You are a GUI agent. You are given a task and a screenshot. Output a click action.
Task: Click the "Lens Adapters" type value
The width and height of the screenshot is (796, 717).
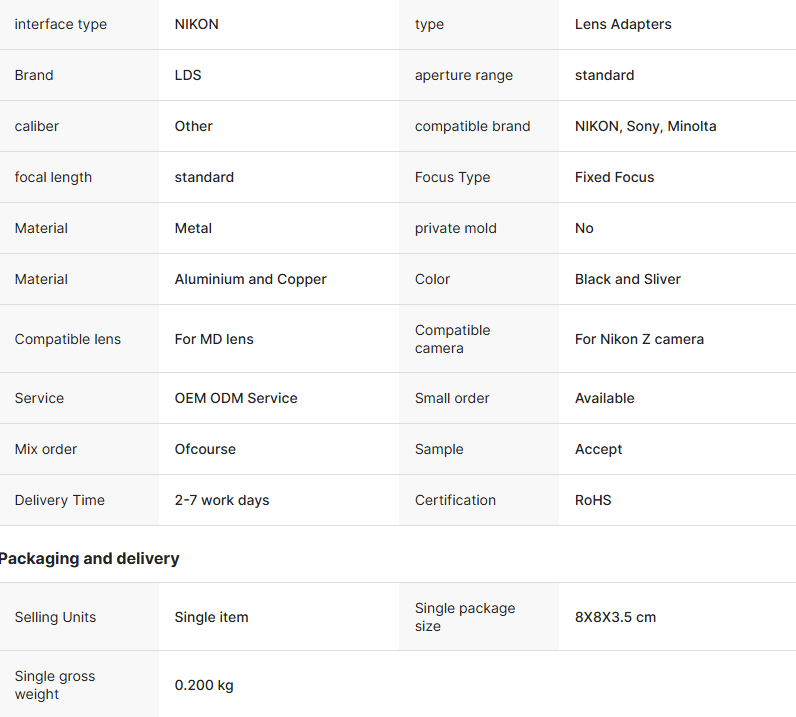(x=623, y=24)
